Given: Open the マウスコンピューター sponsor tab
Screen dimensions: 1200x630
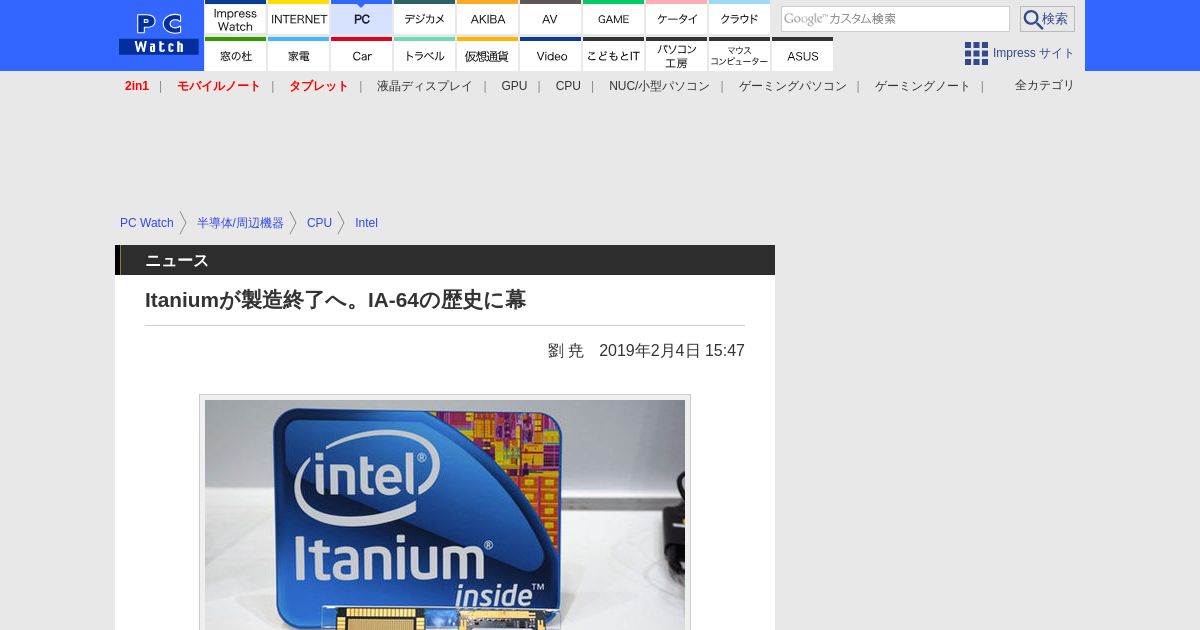Looking at the screenshot, I should 739,54.
